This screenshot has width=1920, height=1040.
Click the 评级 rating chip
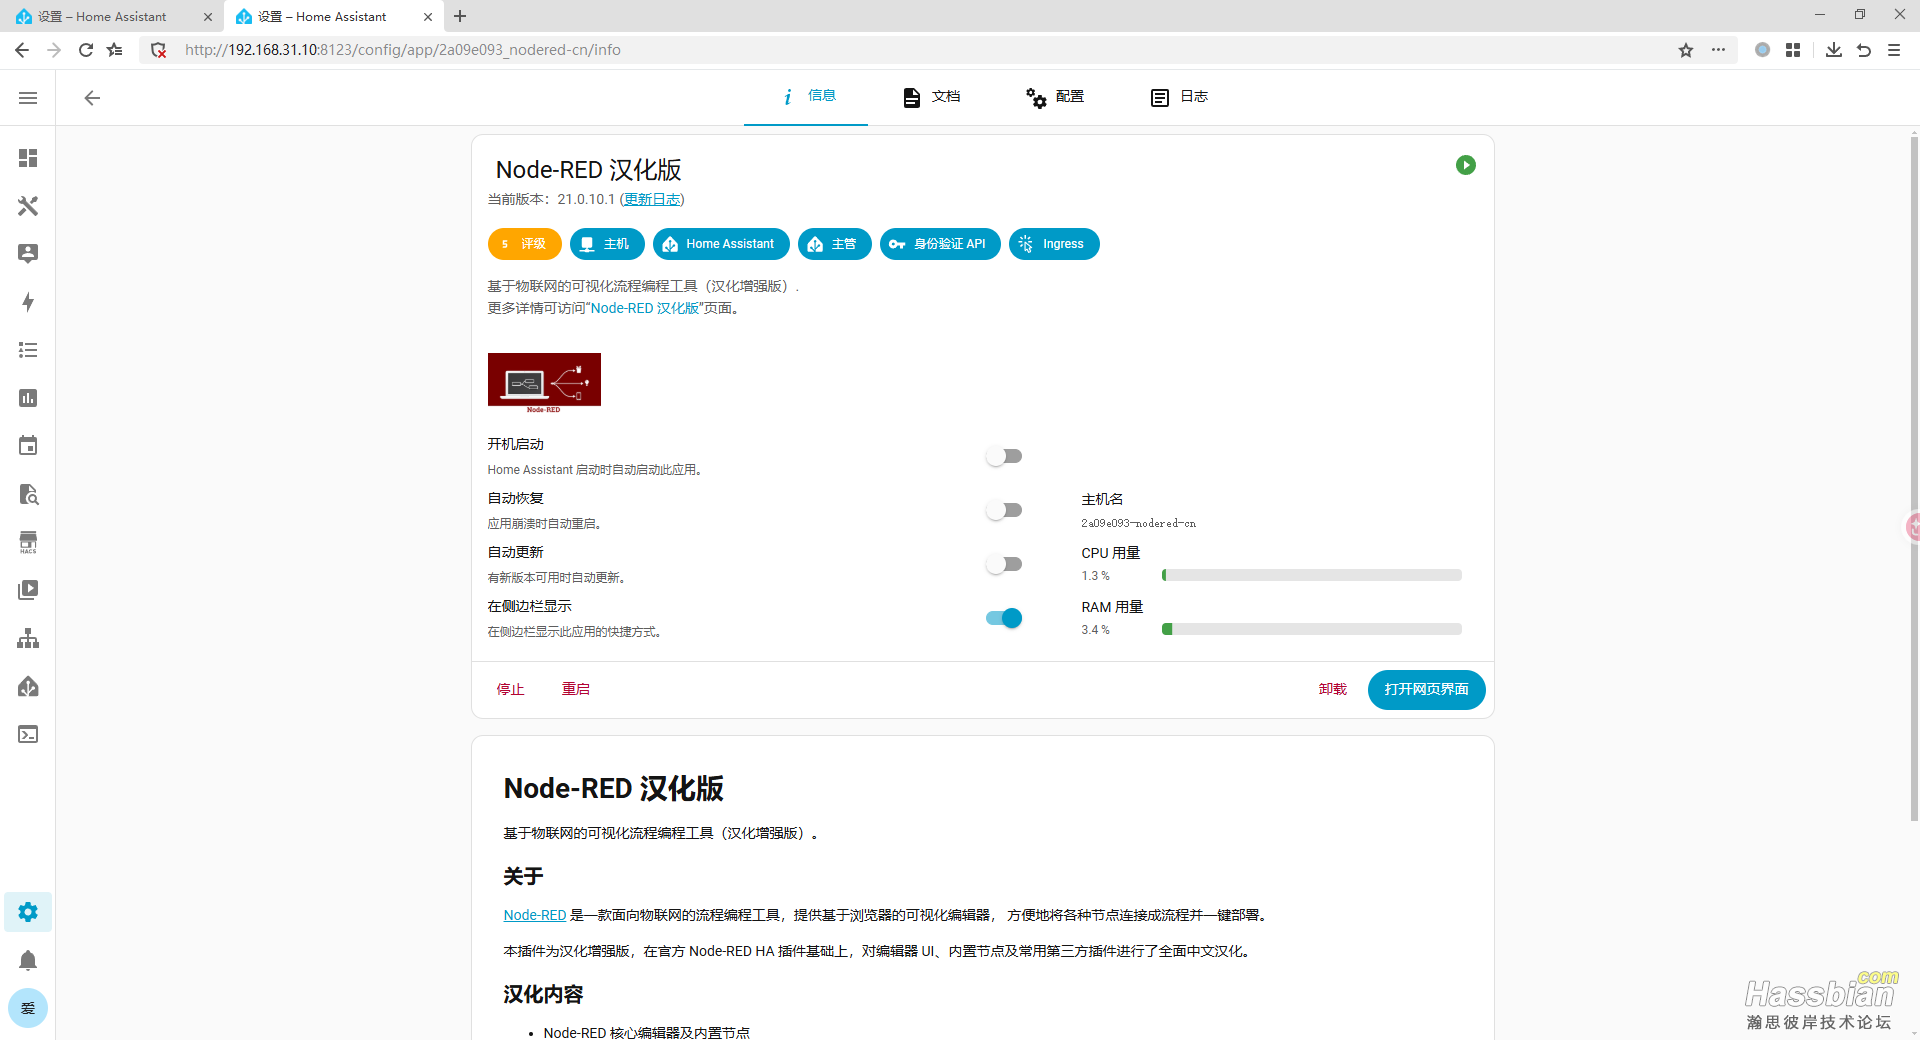pos(525,244)
